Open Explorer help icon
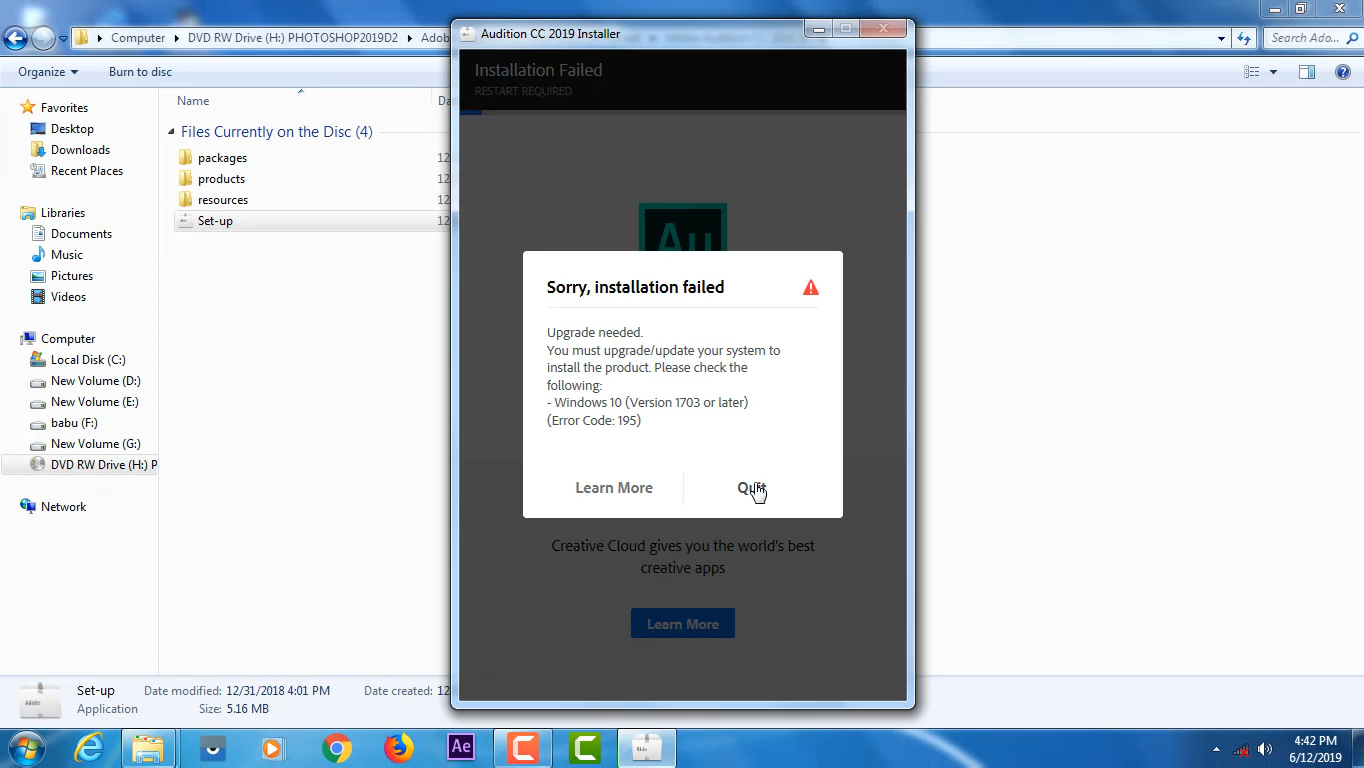1364x768 pixels. [1343, 72]
